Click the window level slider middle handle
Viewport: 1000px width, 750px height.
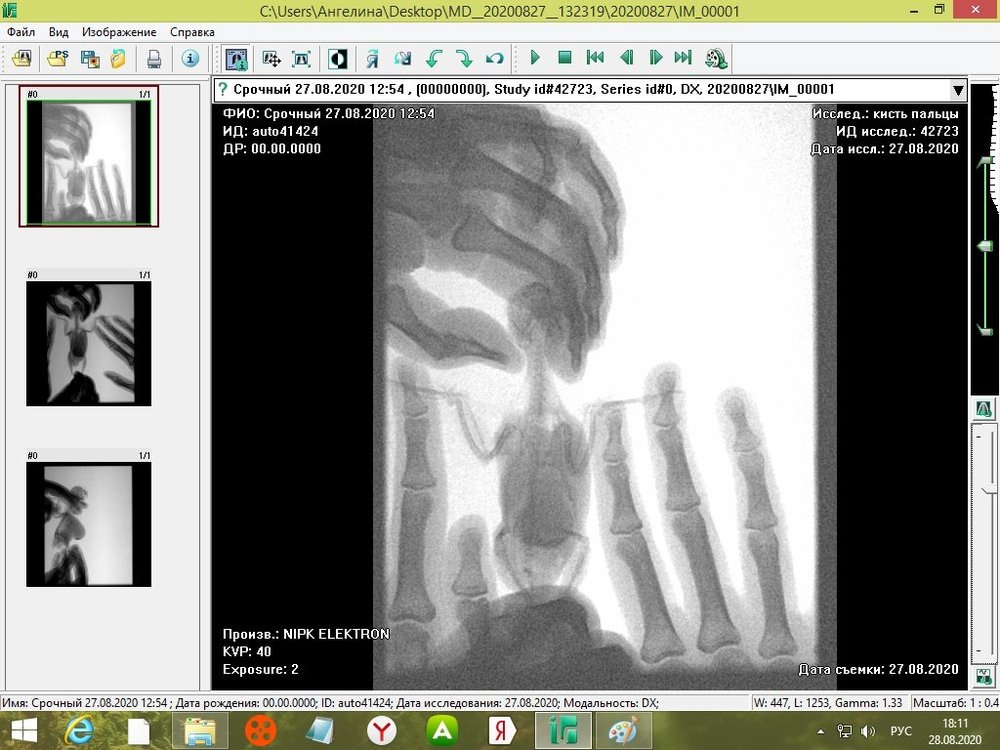pyautogui.click(x=984, y=245)
